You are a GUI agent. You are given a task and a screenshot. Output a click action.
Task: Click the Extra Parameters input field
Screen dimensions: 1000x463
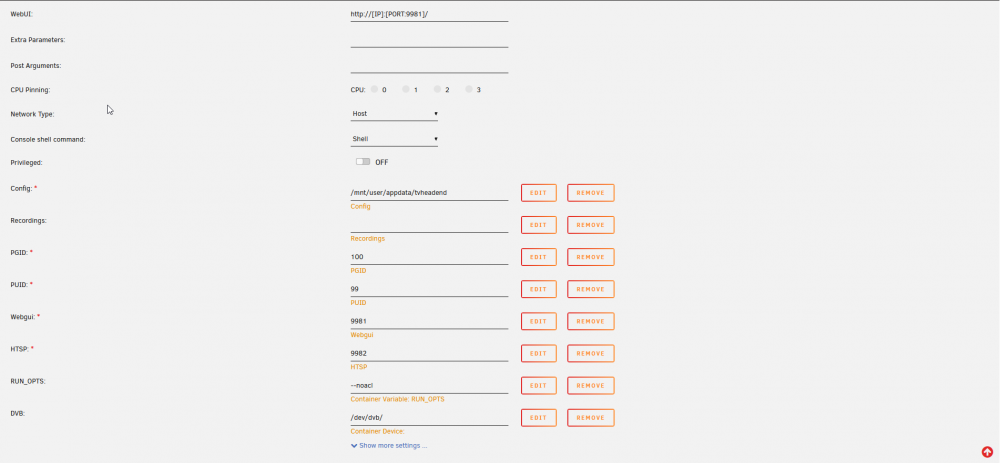429,40
